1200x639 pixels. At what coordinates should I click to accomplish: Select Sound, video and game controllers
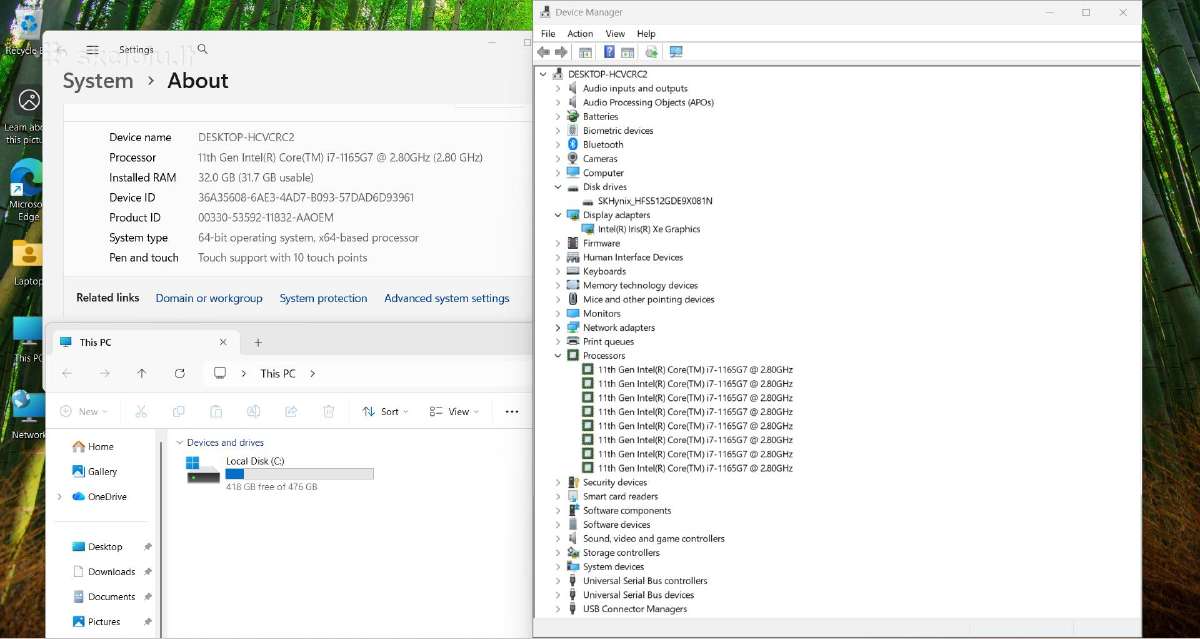(x=654, y=538)
